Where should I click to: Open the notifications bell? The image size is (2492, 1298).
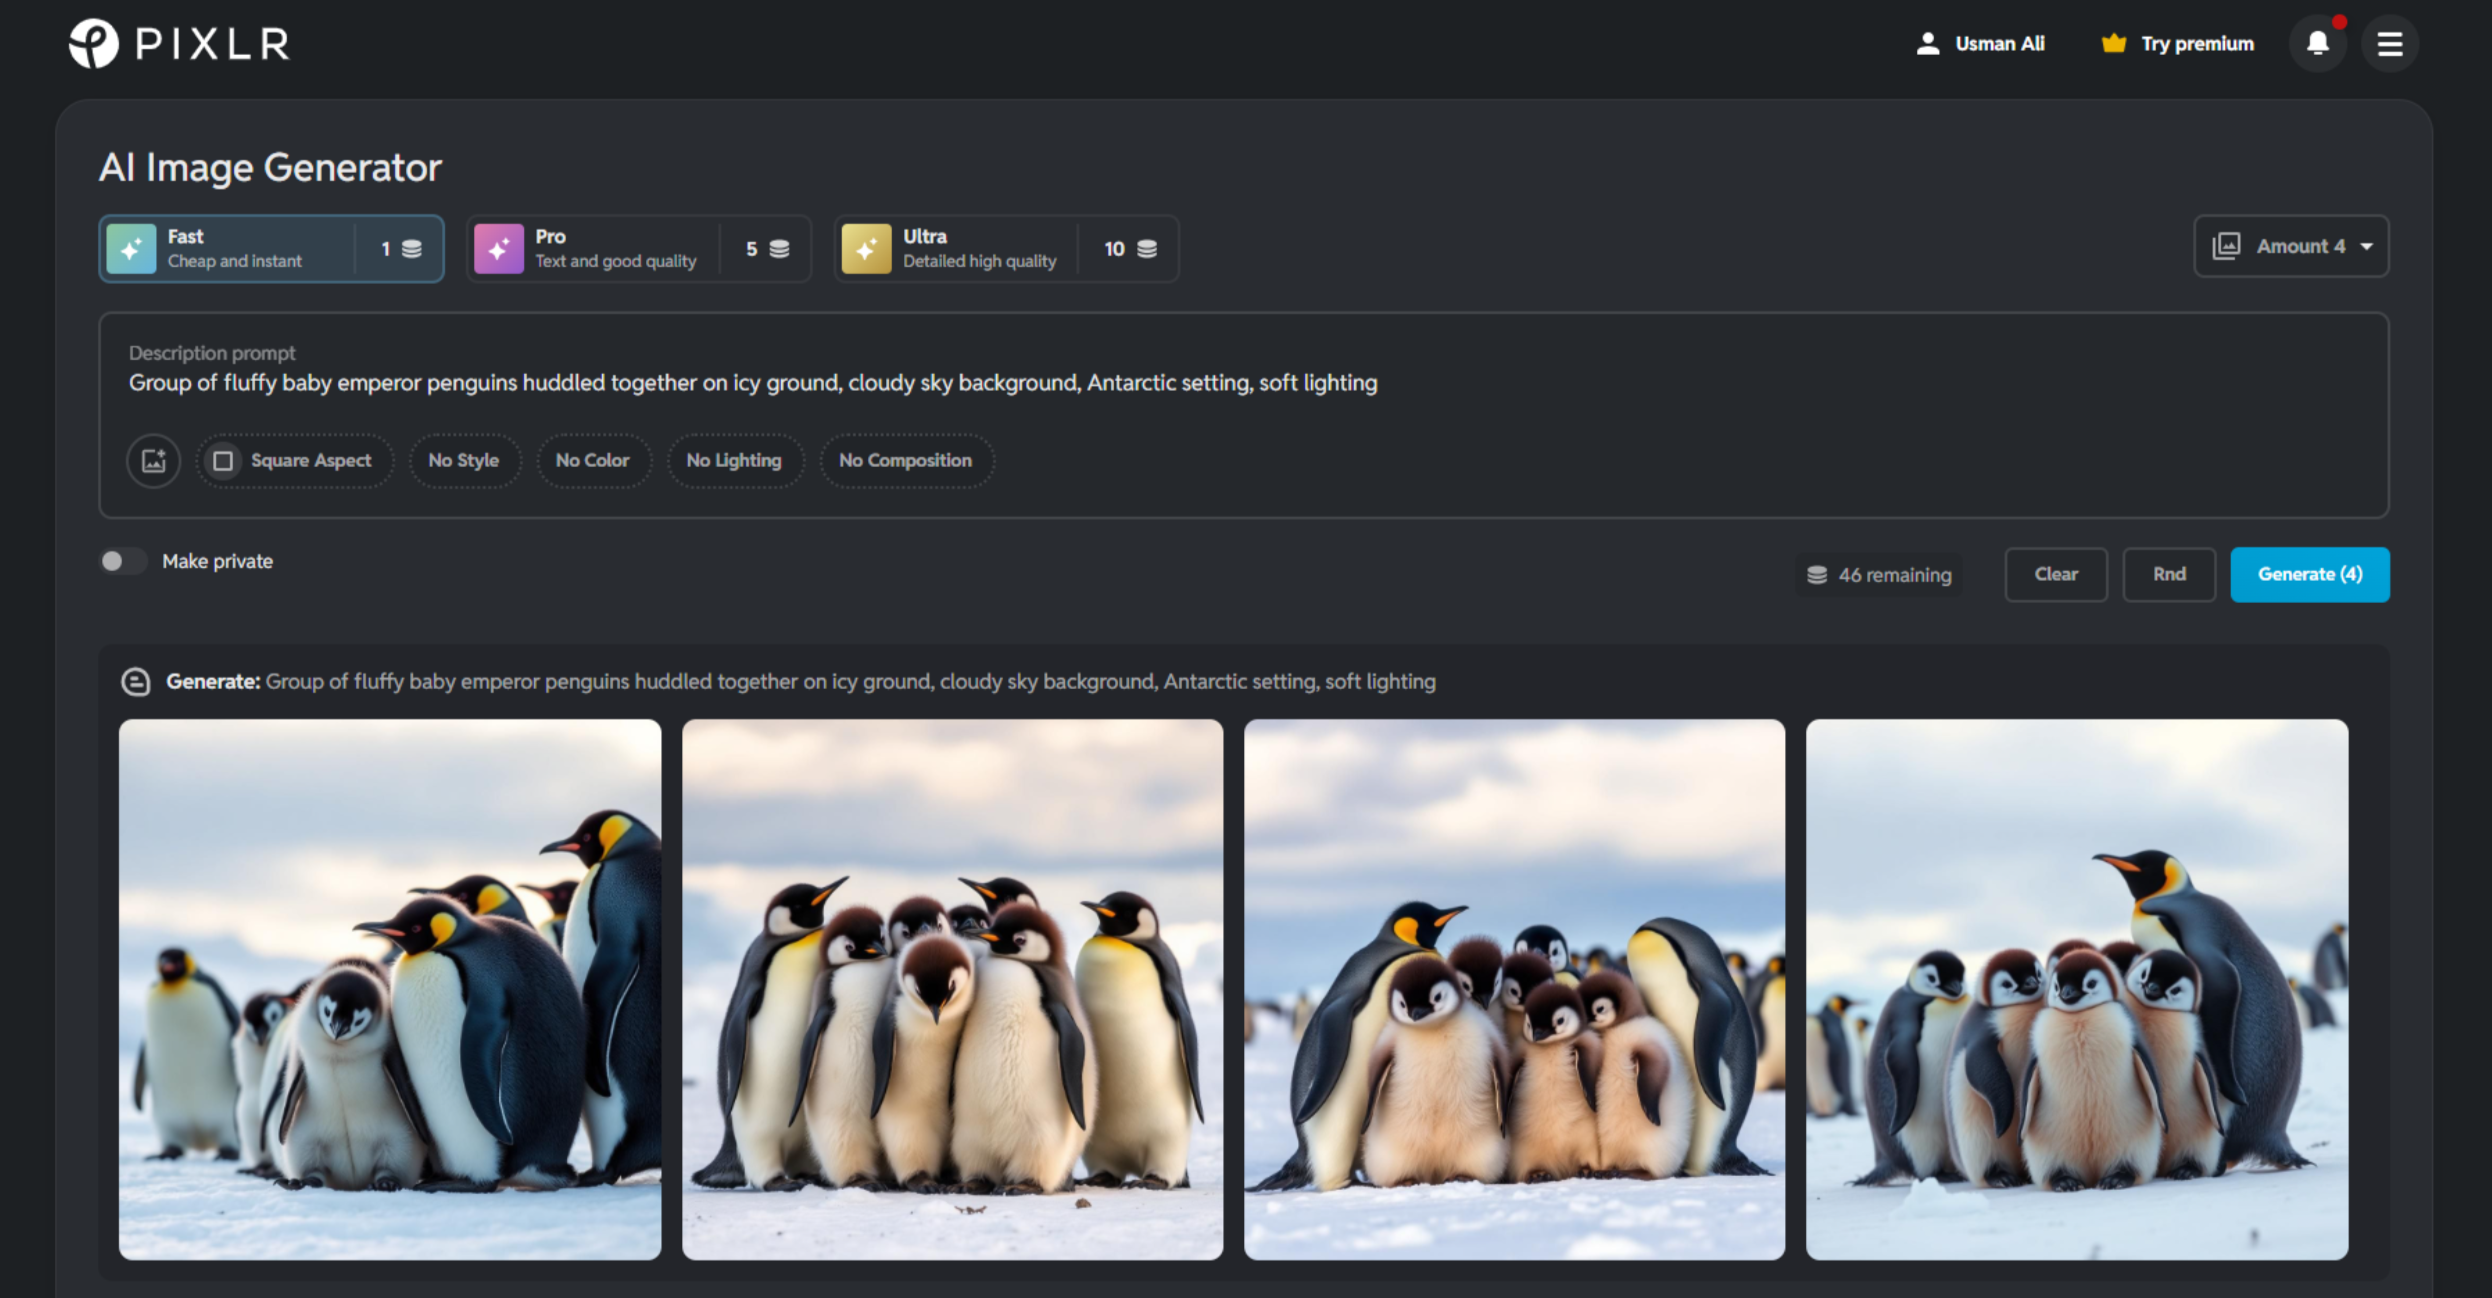pyautogui.click(x=2317, y=44)
